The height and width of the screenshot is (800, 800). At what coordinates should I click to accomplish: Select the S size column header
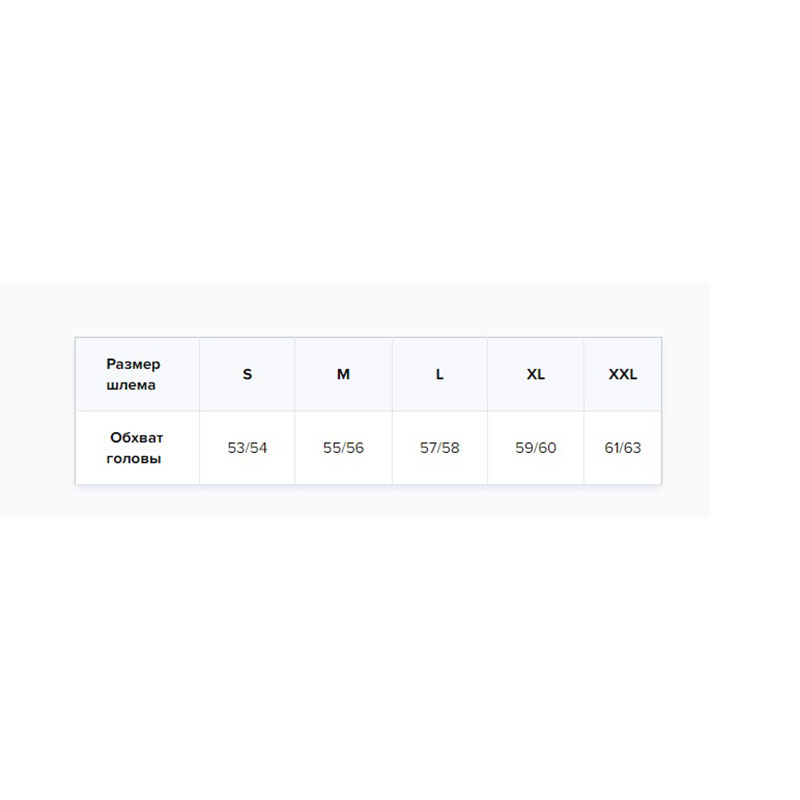click(247, 374)
